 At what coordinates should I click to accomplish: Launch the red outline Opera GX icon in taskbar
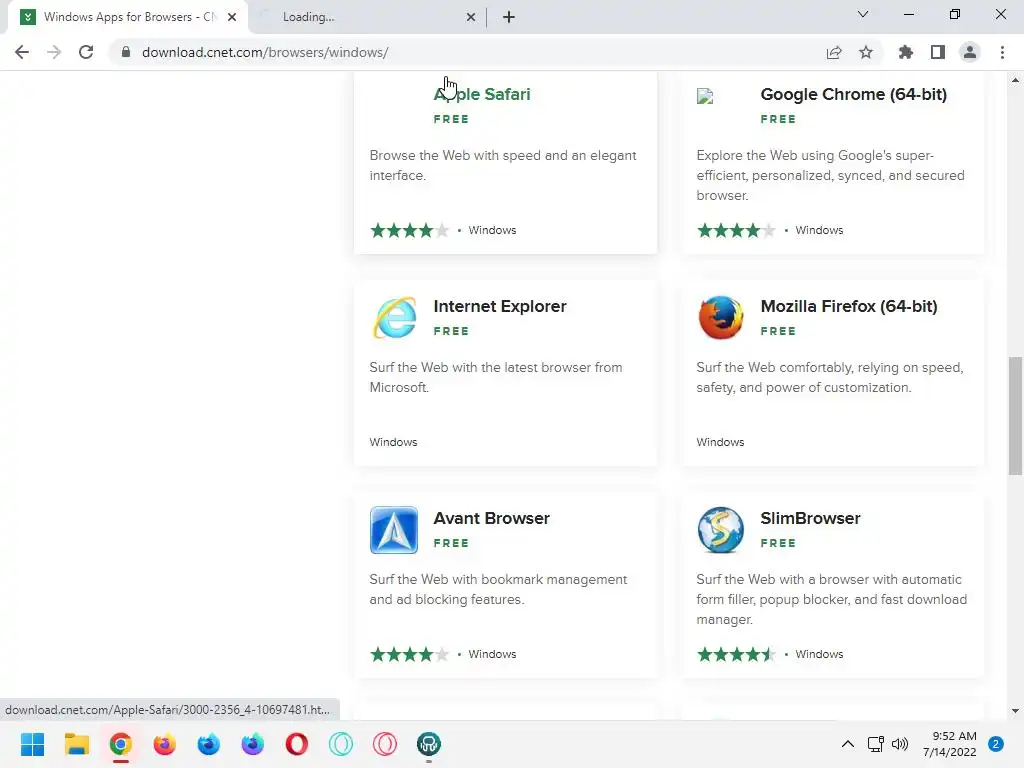(x=385, y=744)
